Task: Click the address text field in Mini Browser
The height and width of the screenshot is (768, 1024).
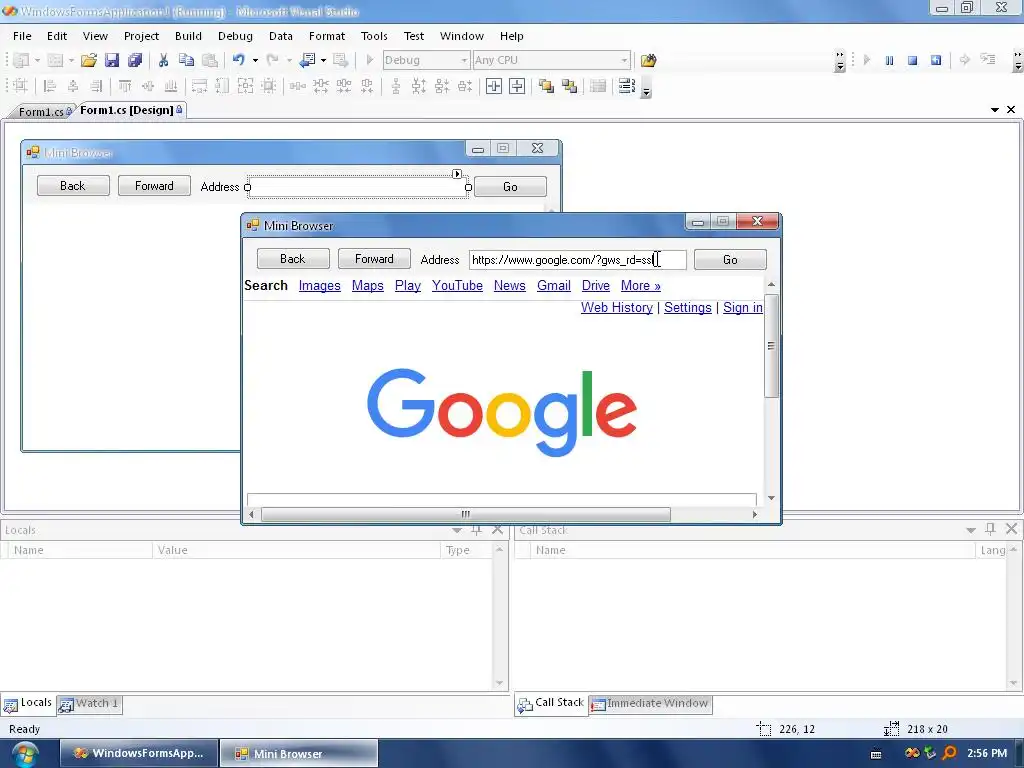Action: 577,260
